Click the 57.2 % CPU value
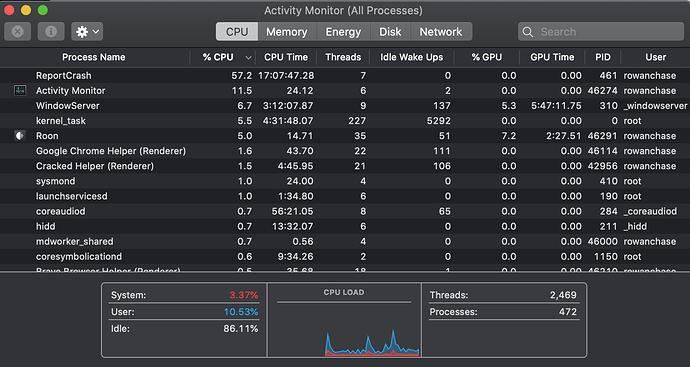 [x=242, y=76]
